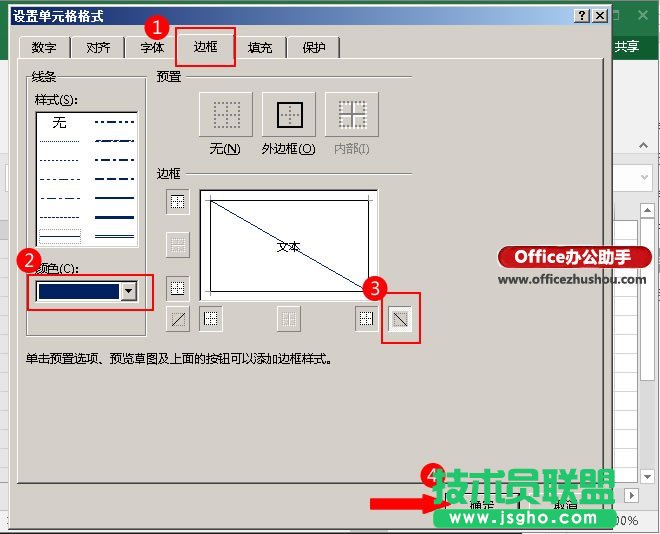Switch to the 字体 tab
The height and width of the screenshot is (534, 660).
(152, 47)
